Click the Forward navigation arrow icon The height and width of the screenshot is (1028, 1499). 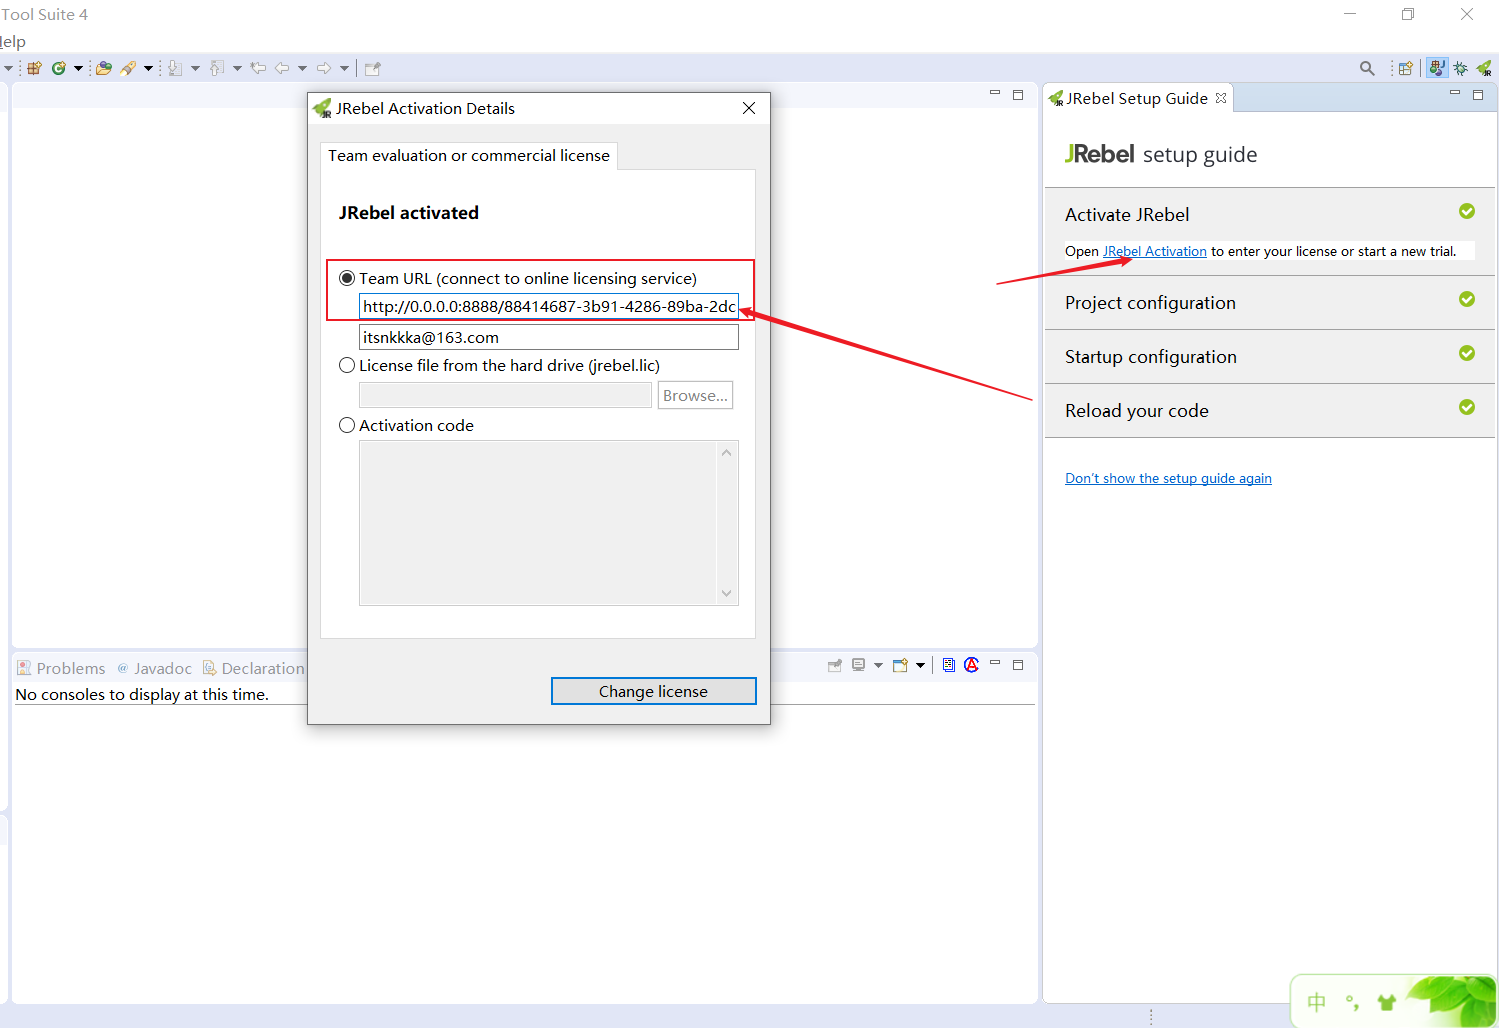coord(324,68)
